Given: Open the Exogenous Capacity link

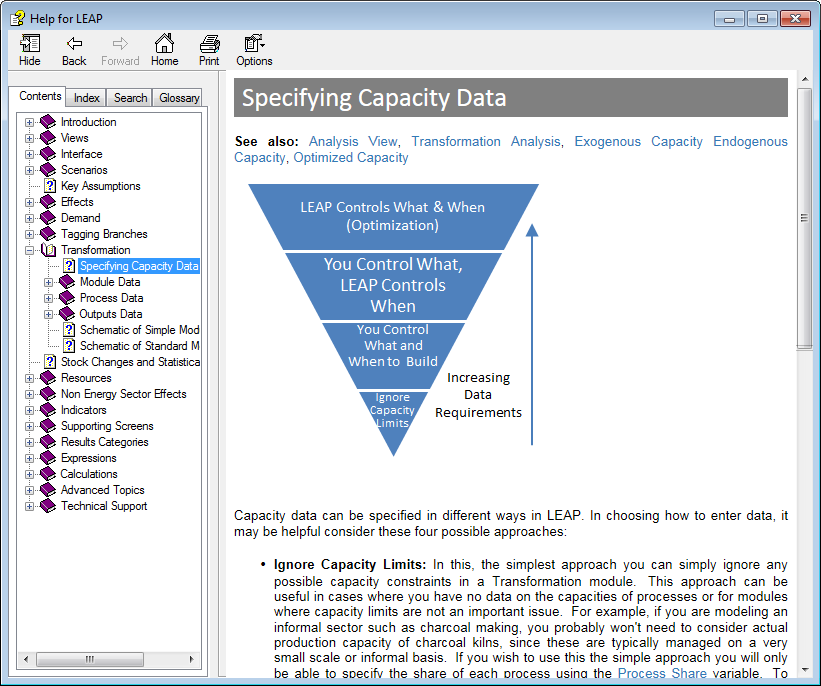Looking at the screenshot, I should (638, 141).
